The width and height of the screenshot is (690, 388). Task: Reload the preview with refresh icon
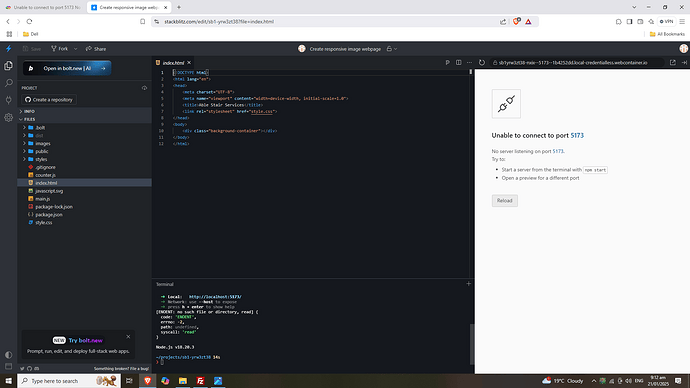[x=482, y=62]
